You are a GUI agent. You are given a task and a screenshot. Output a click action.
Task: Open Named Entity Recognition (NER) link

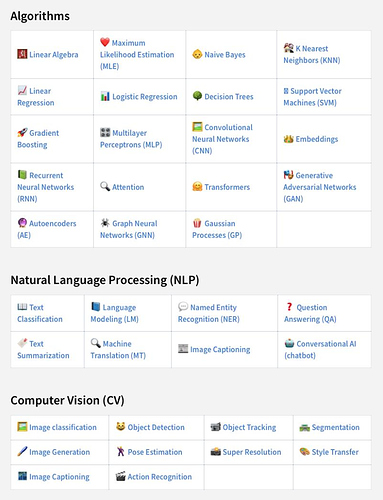pos(209,313)
